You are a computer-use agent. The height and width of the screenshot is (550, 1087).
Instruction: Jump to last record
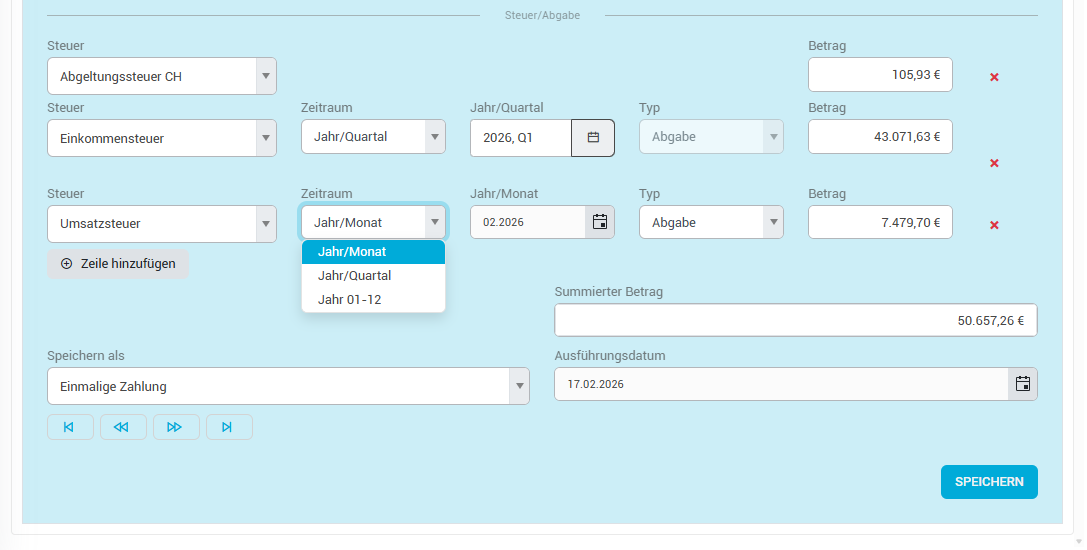pyautogui.click(x=228, y=427)
